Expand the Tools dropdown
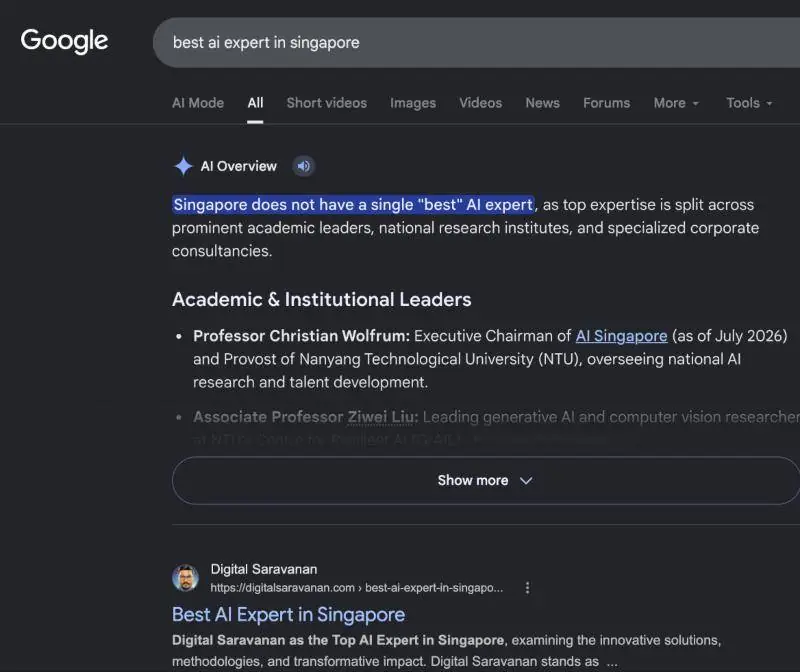Image resolution: width=800 pixels, height=672 pixels. pyautogui.click(x=749, y=103)
